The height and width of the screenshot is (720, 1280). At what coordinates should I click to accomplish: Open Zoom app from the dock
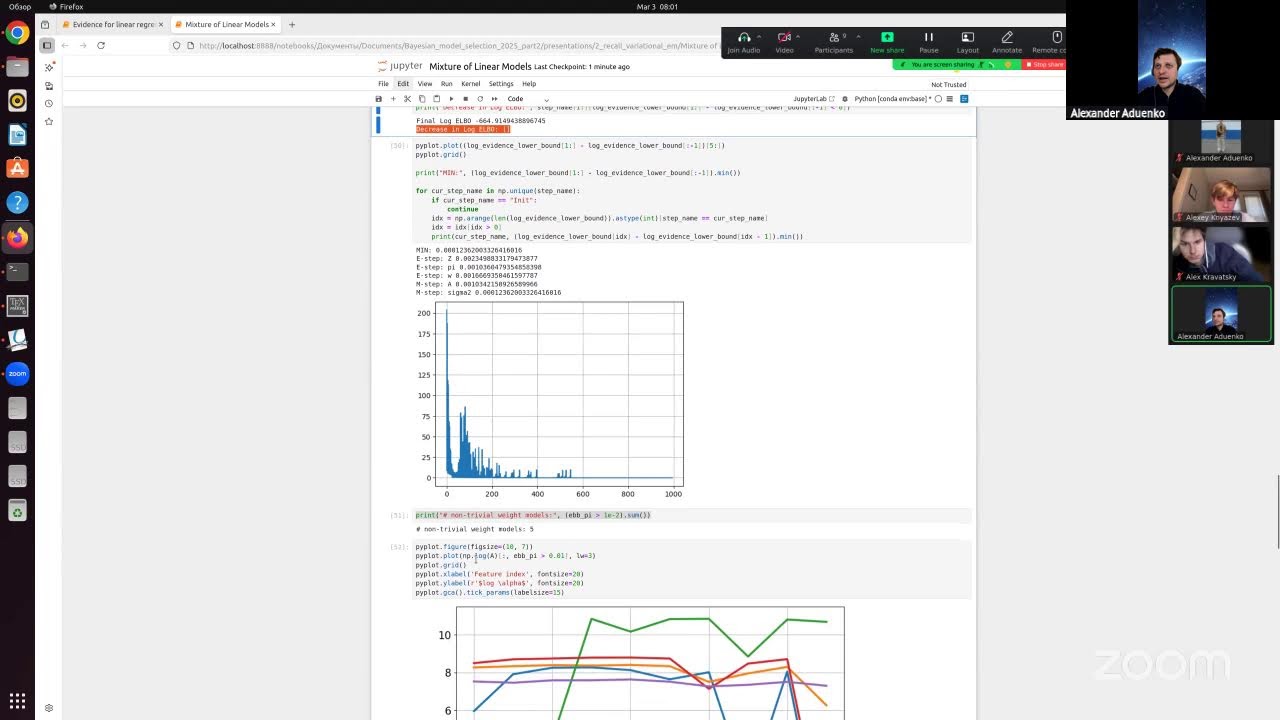point(17,374)
